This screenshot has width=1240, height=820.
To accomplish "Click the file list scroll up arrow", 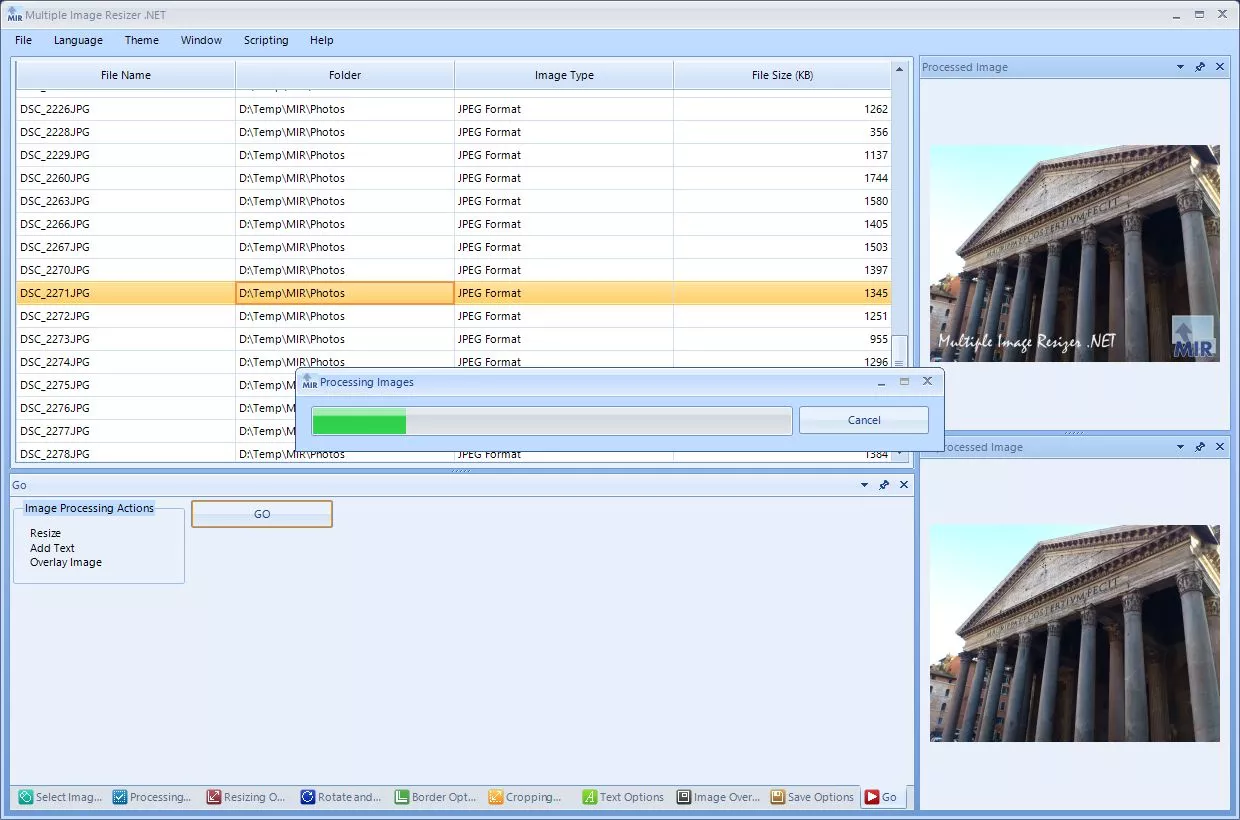I will (900, 69).
